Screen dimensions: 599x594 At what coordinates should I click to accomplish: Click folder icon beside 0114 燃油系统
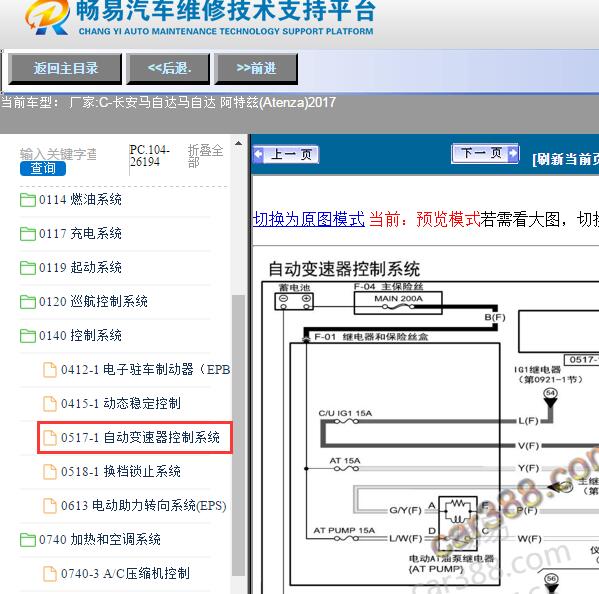(28, 200)
